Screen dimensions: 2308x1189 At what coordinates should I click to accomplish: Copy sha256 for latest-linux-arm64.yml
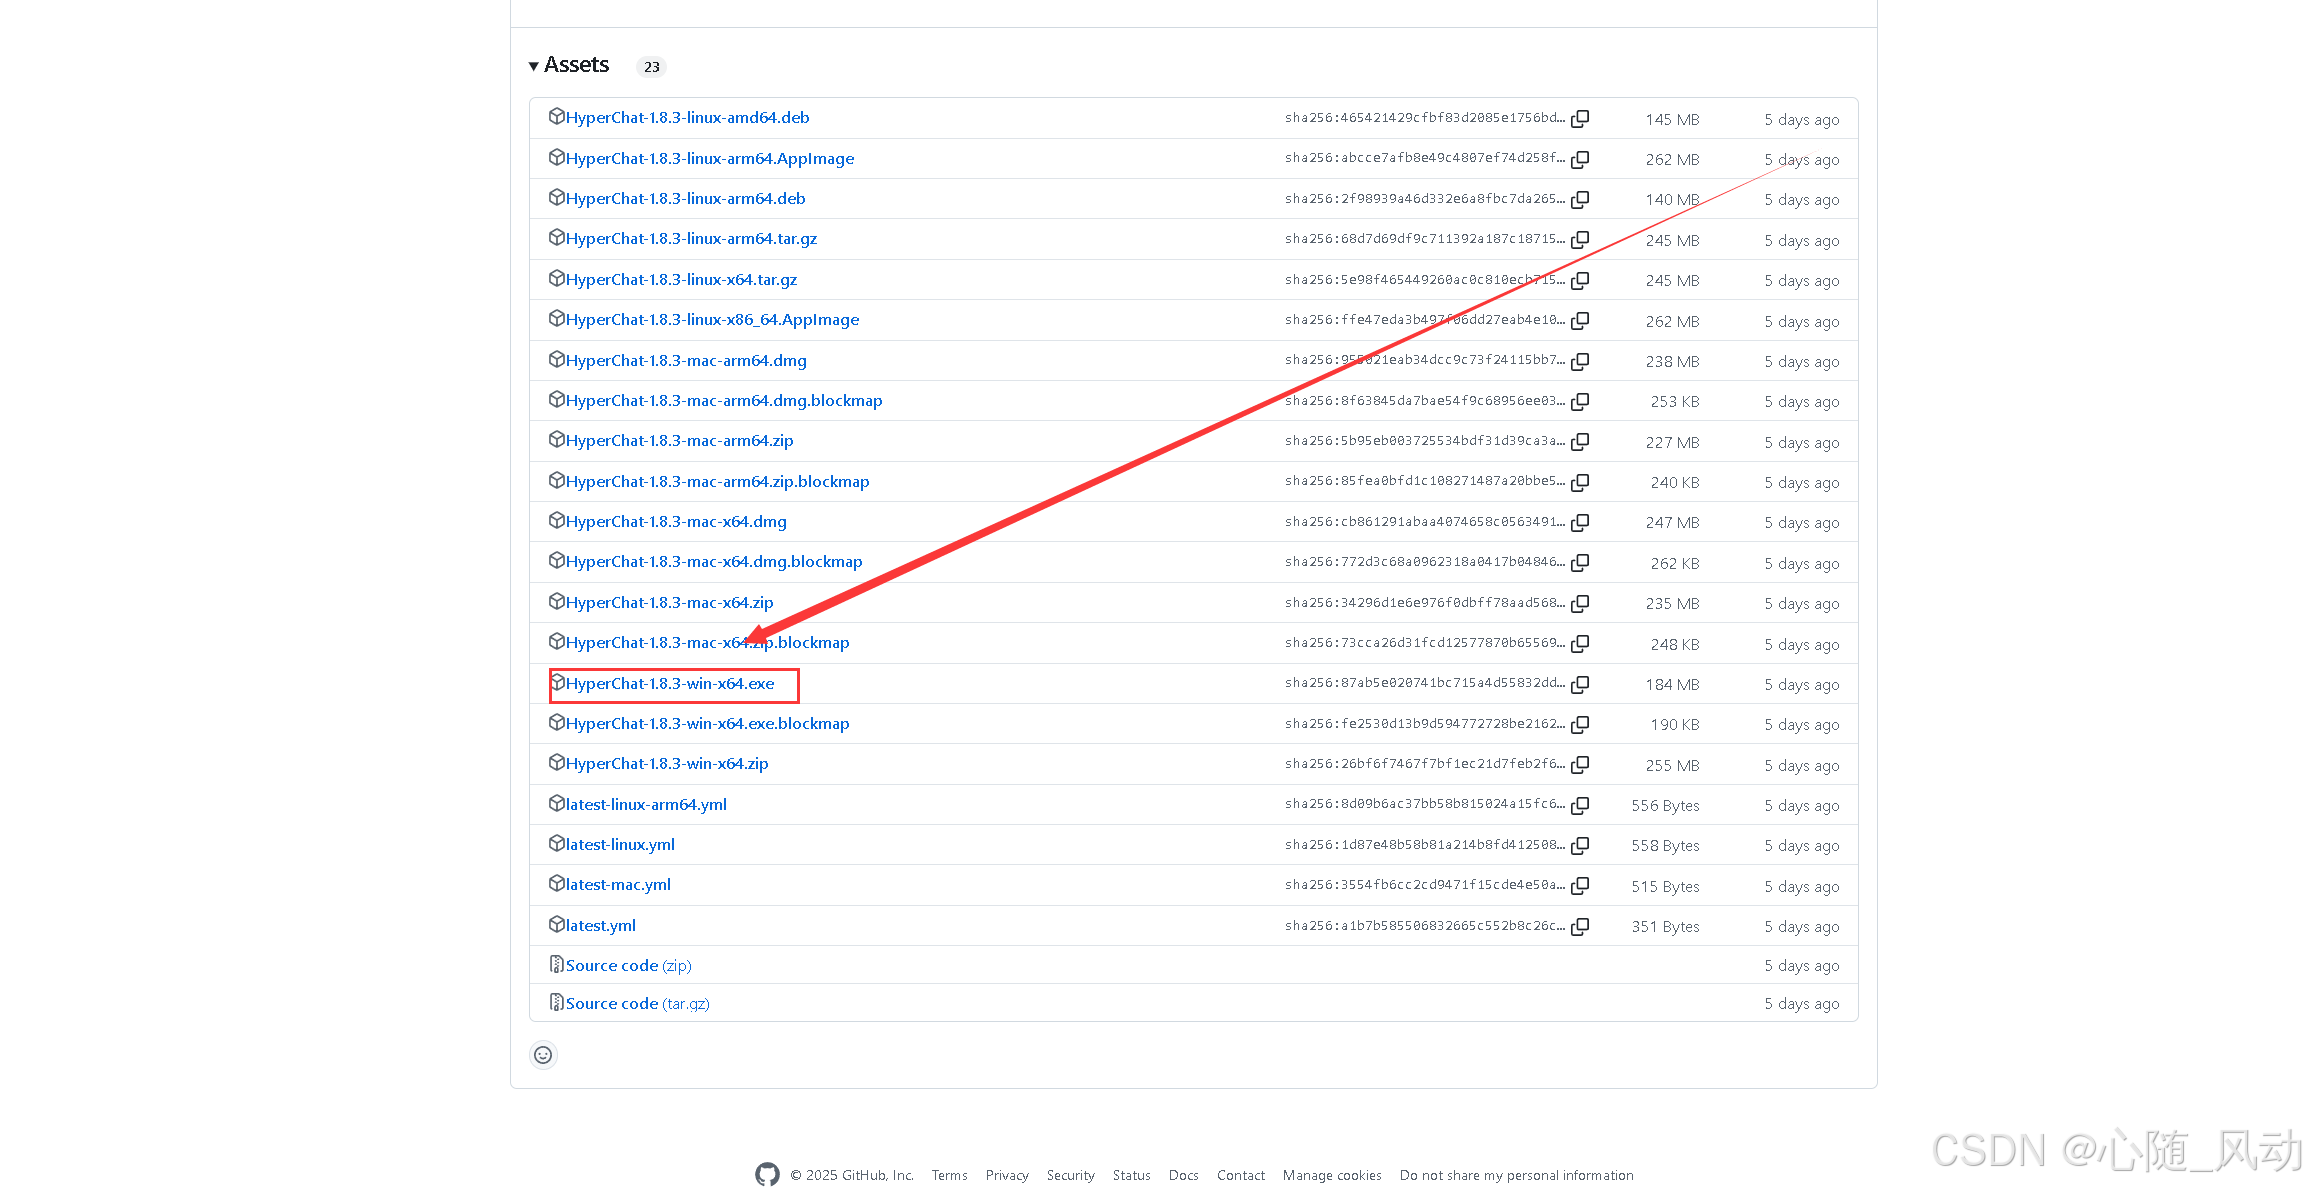coord(1580,805)
